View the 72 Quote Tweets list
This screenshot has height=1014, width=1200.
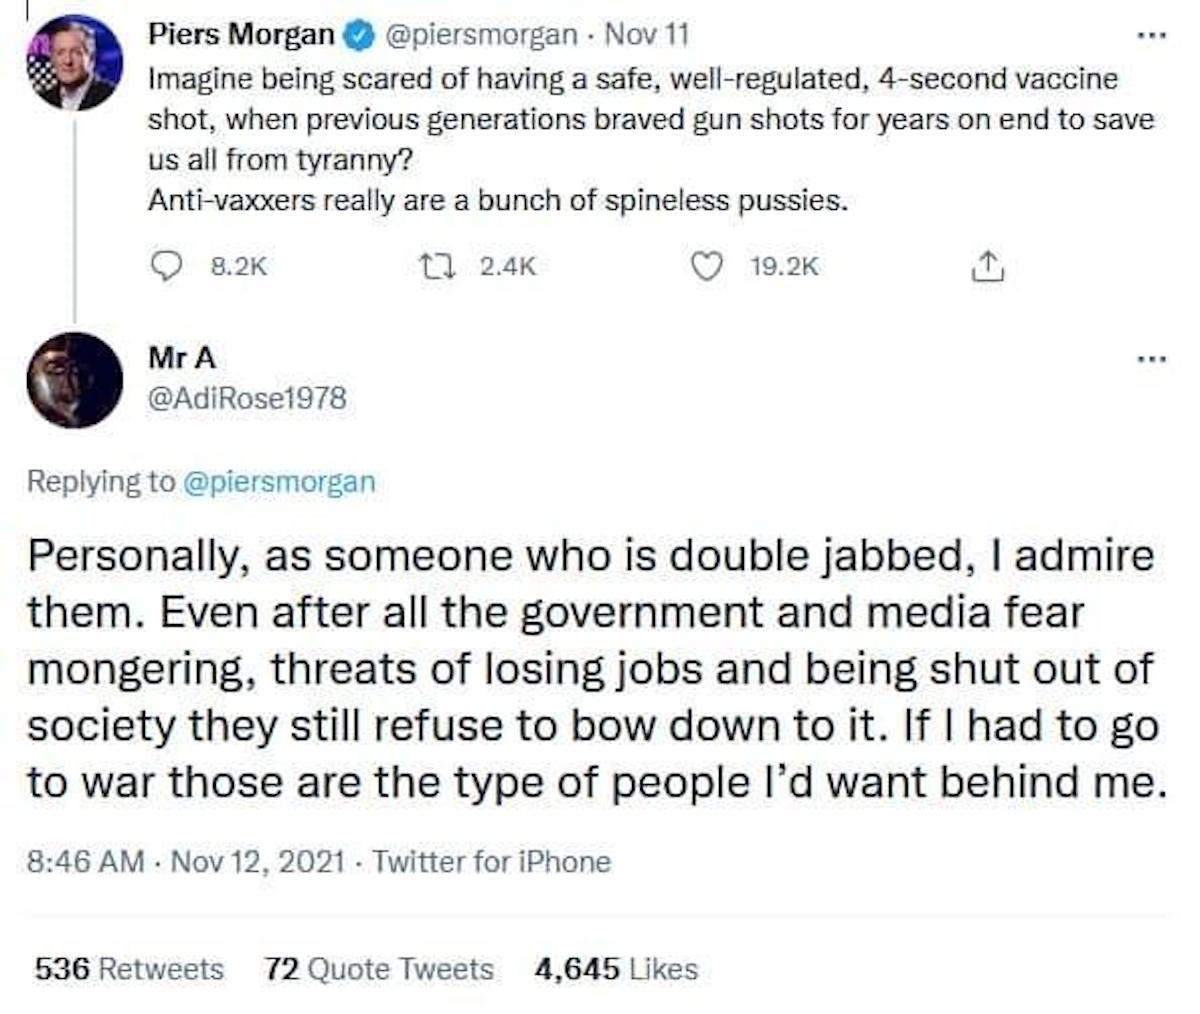(x=379, y=968)
